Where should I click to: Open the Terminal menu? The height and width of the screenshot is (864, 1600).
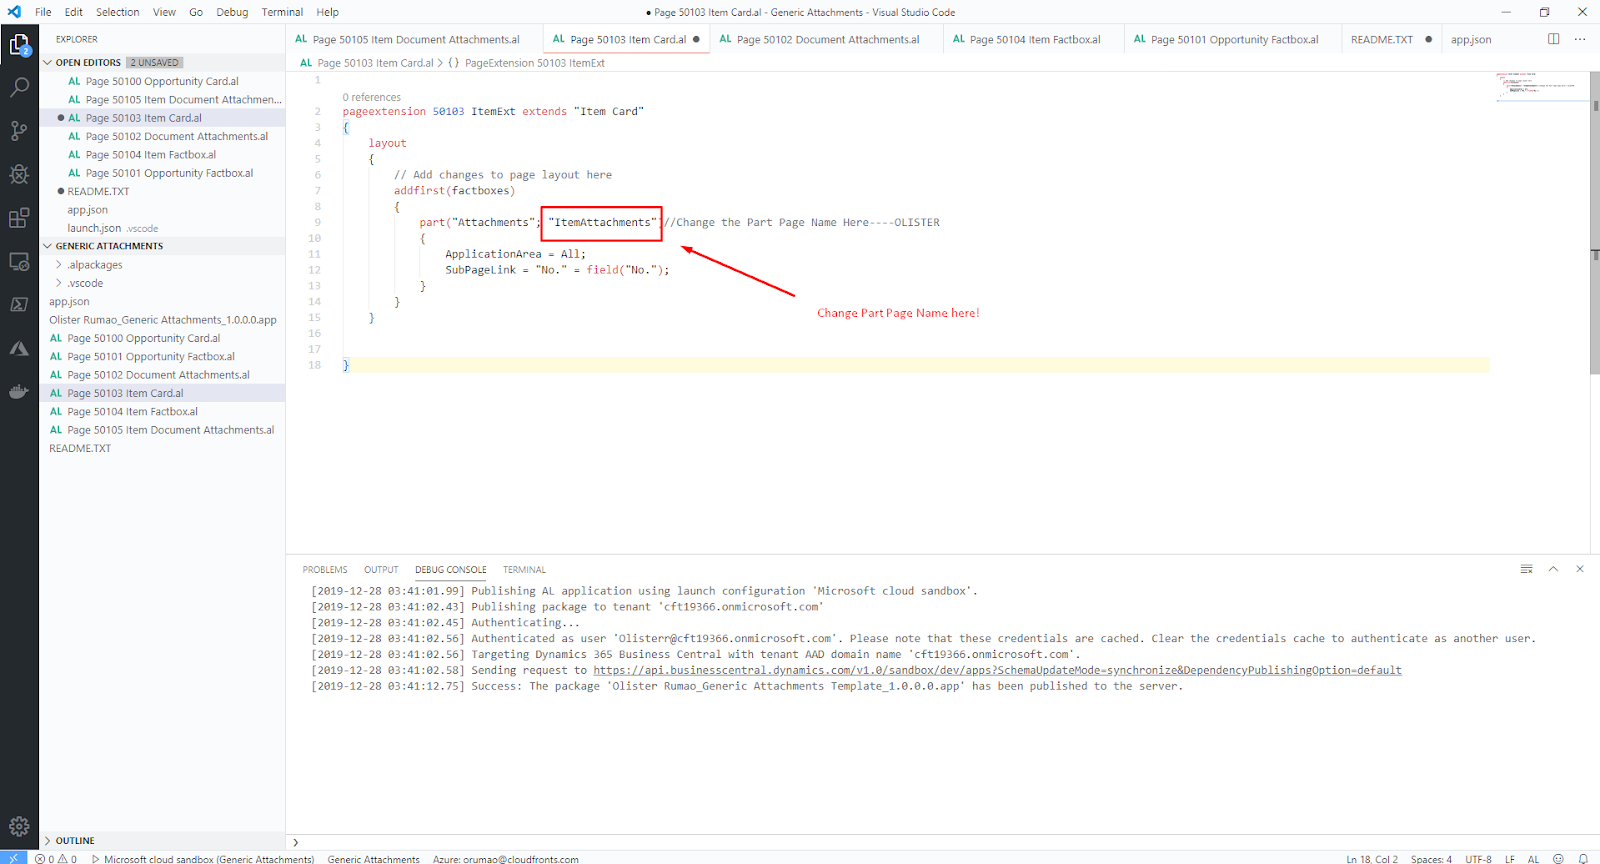(282, 12)
